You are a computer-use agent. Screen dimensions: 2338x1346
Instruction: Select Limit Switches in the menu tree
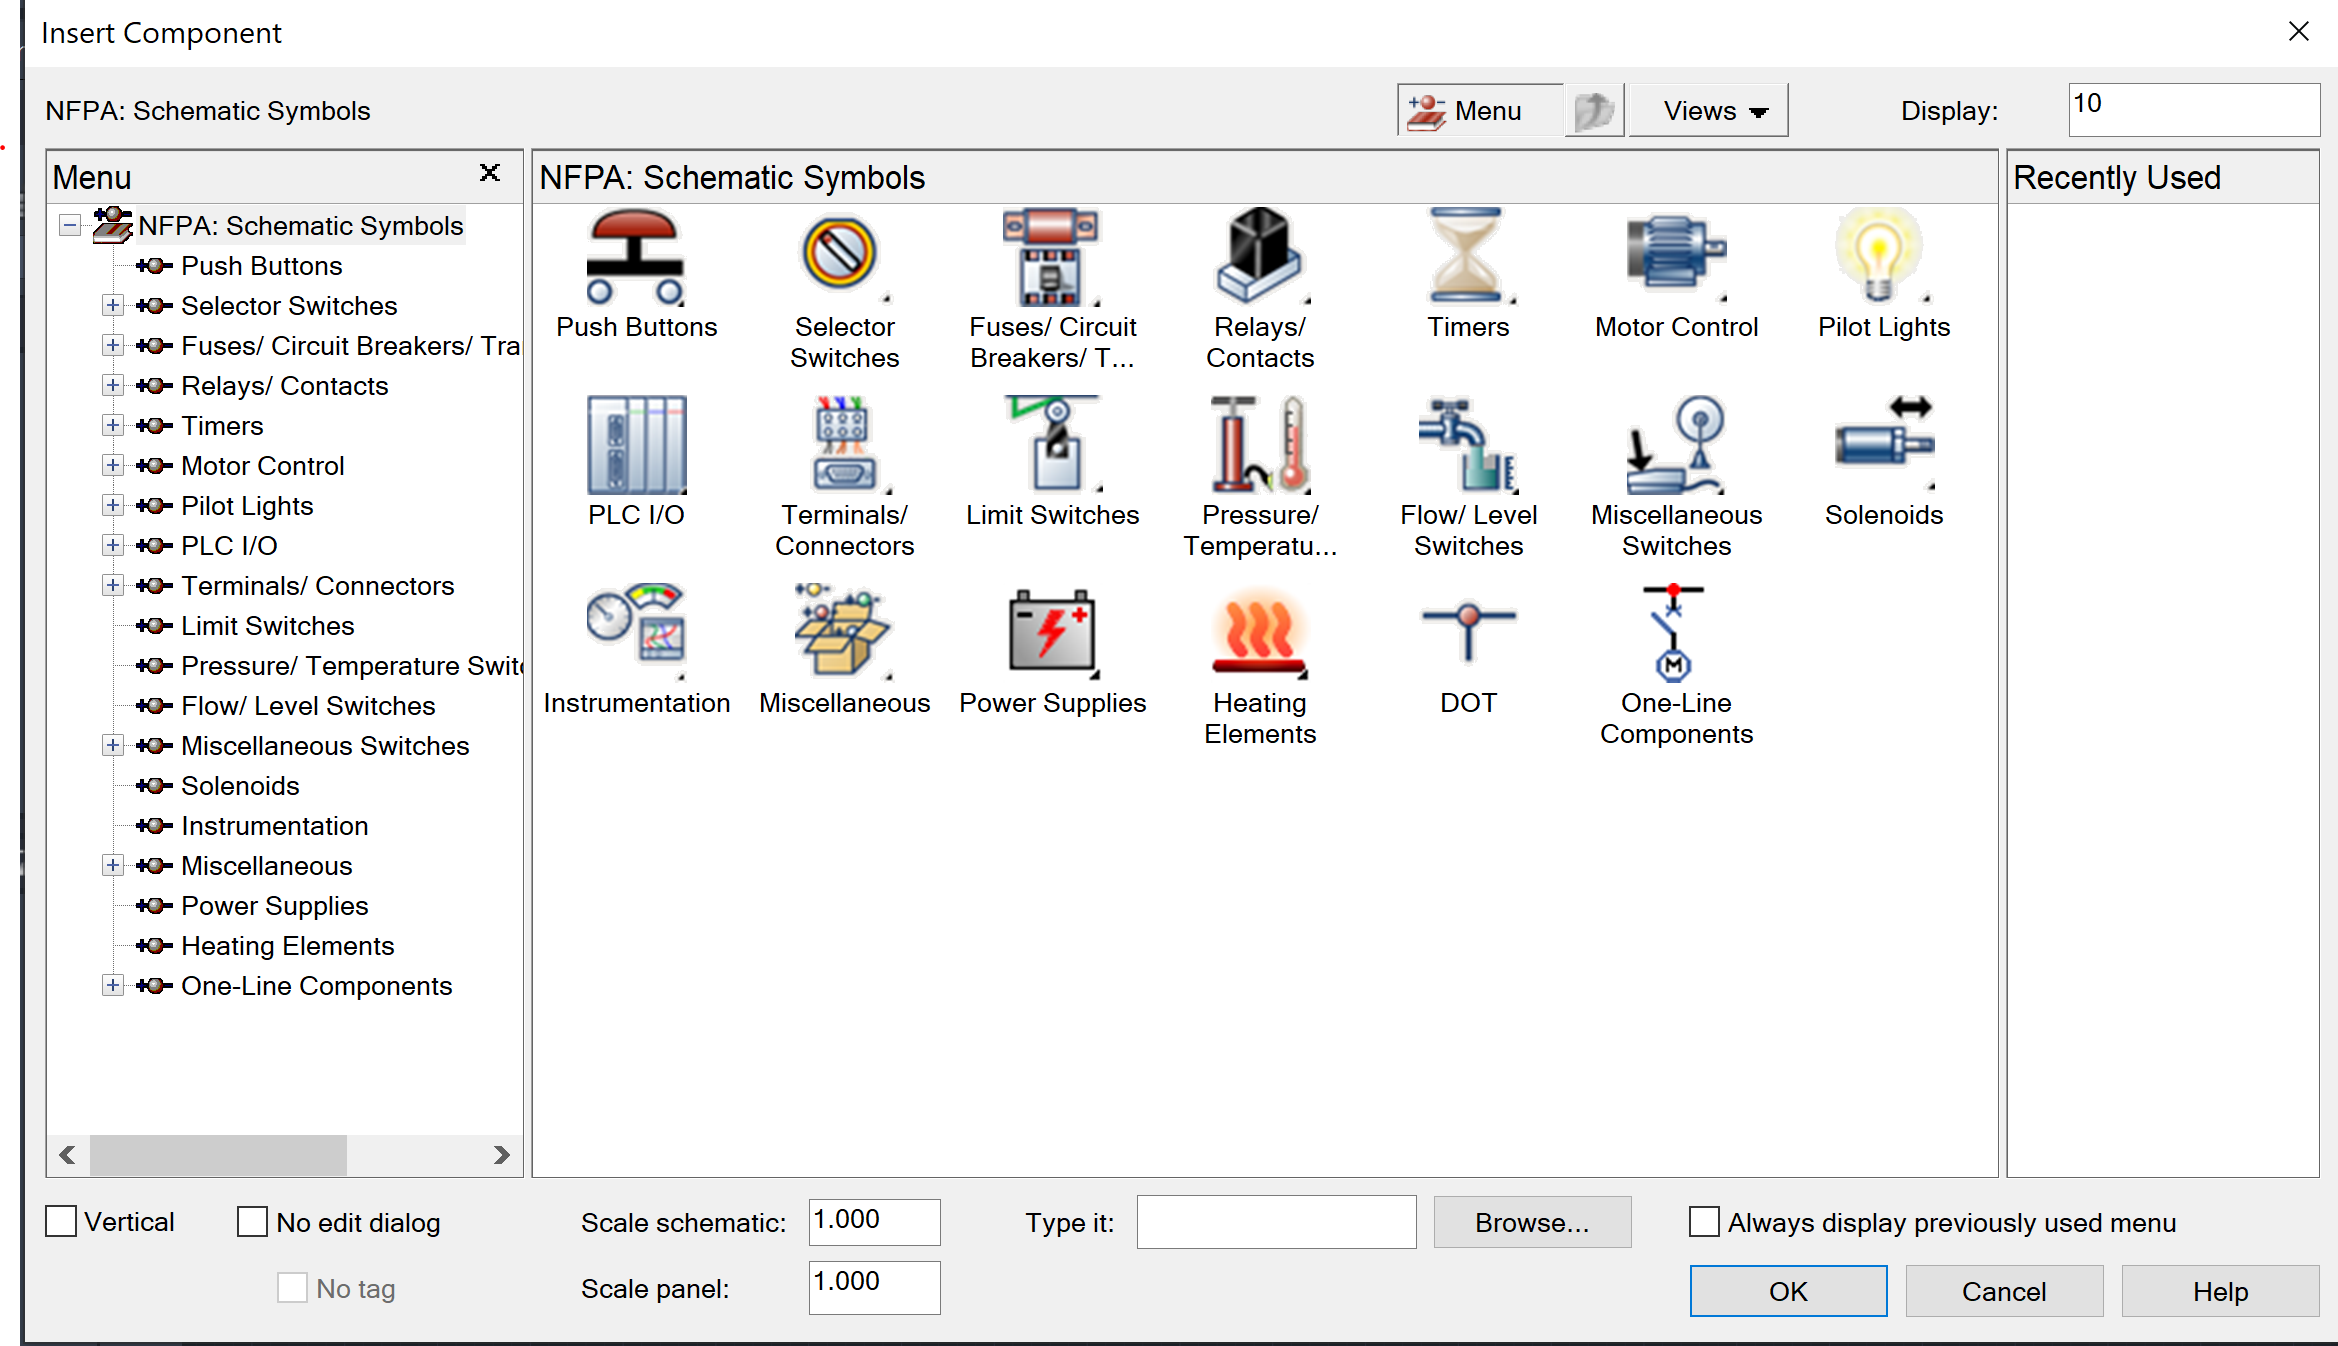267,626
